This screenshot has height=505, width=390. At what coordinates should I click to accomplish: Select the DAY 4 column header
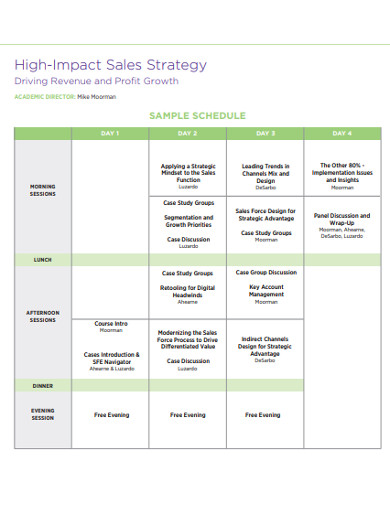click(342, 133)
